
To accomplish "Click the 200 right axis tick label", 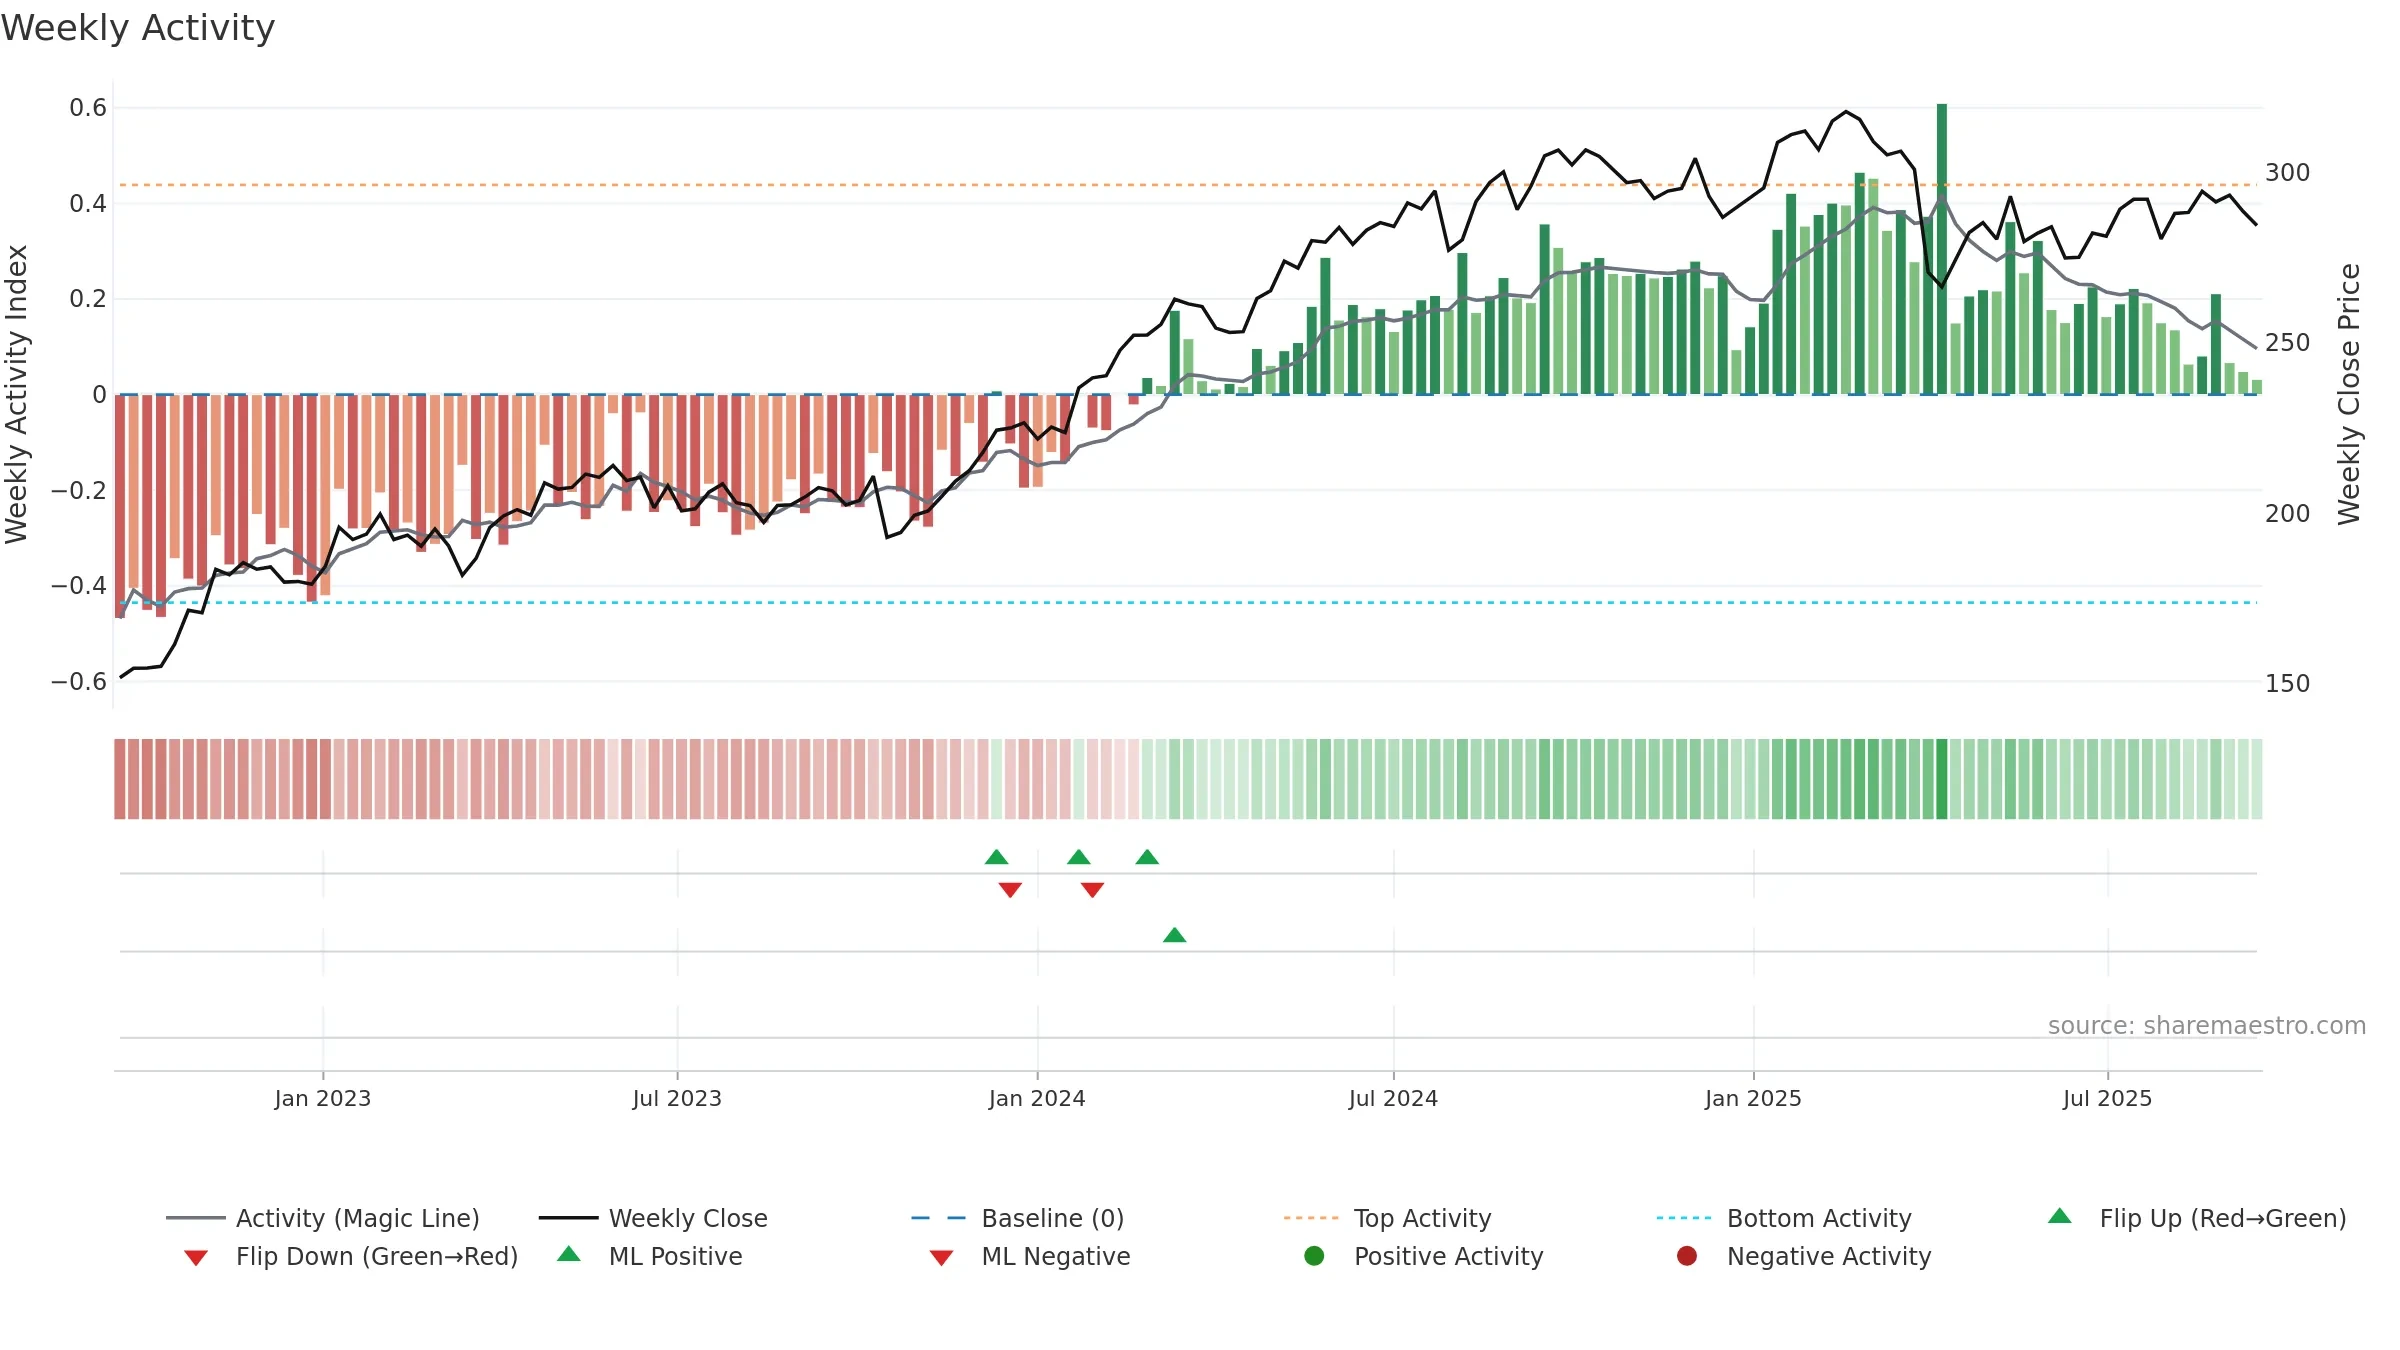I will click(2287, 513).
